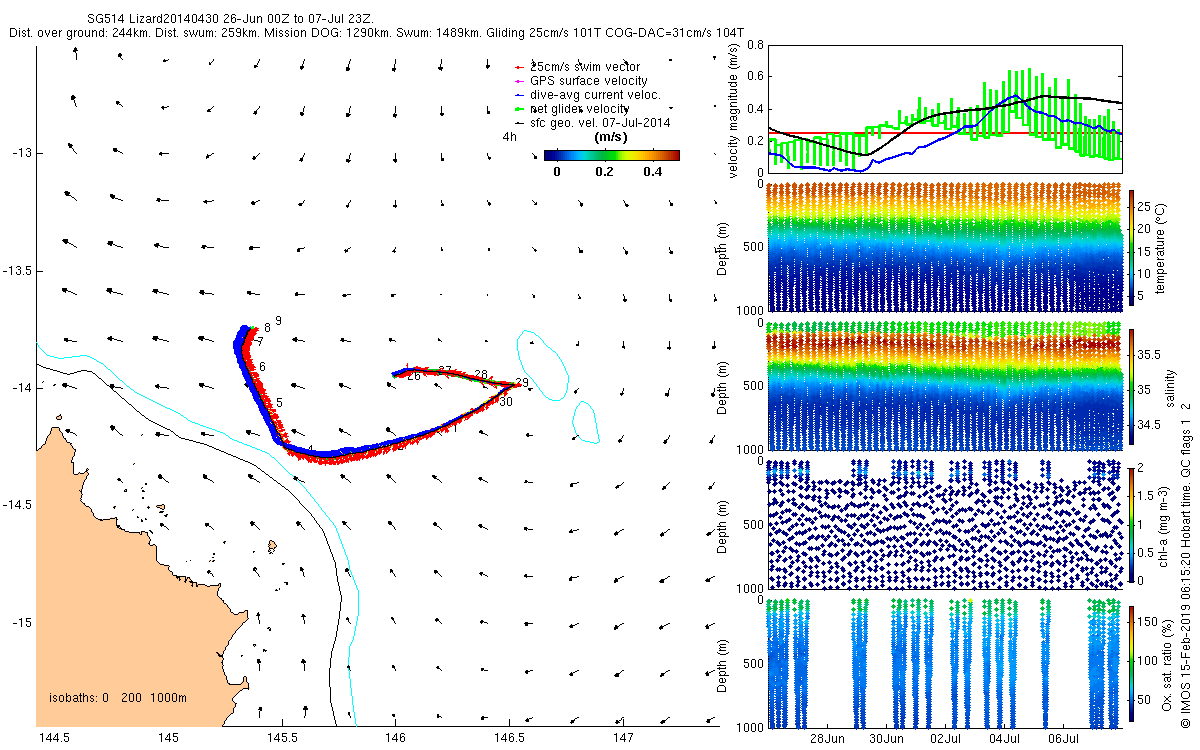Click longitude tick label '145.5'

coord(281,738)
